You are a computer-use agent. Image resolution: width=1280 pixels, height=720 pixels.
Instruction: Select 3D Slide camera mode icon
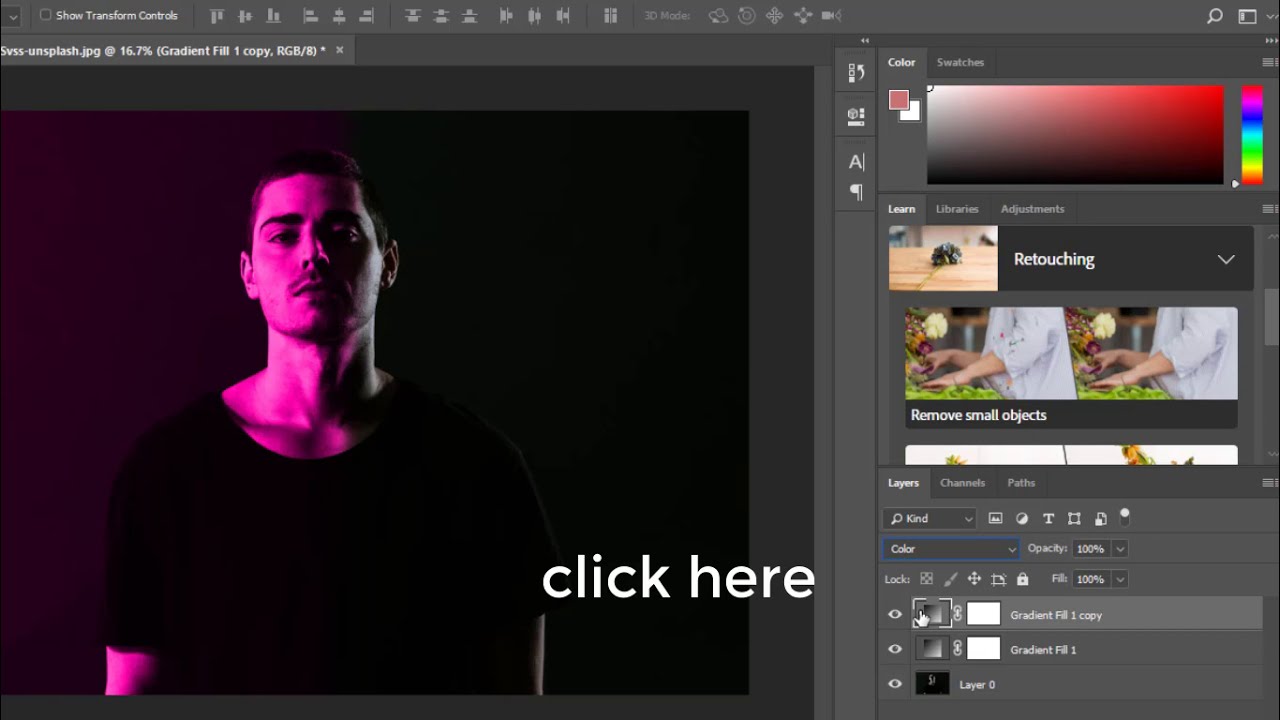coord(802,15)
